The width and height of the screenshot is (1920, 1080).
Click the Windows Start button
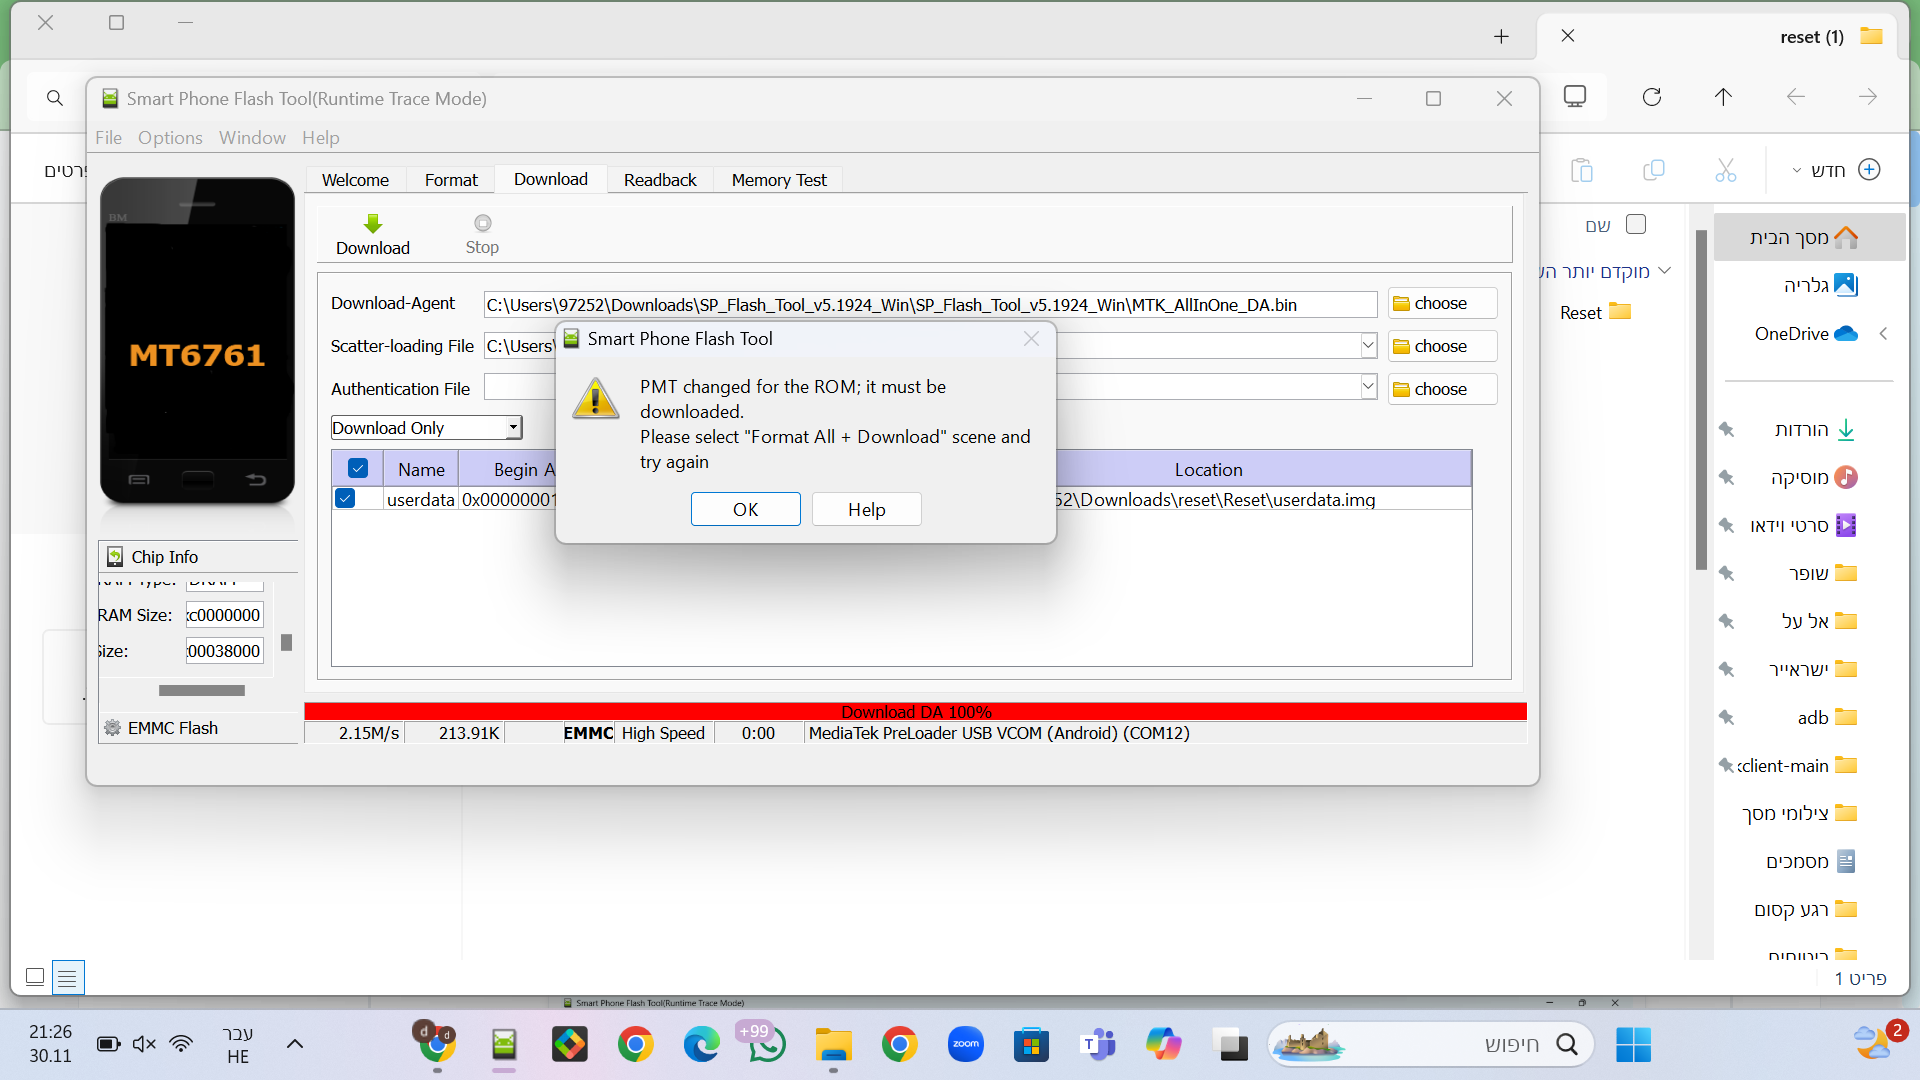(x=1633, y=1045)
